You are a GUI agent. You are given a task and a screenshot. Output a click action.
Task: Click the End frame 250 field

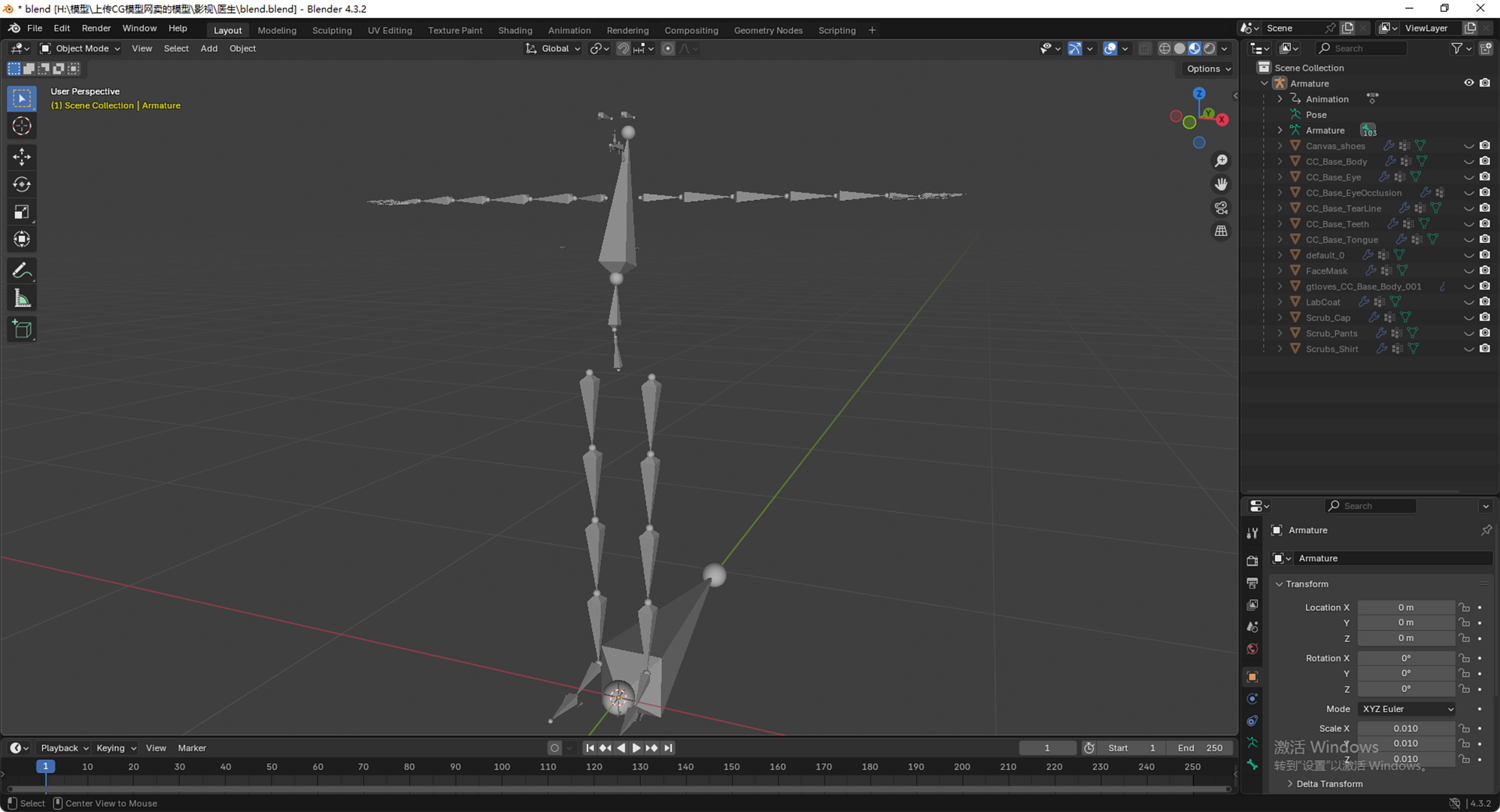(x=1200, y=748)
